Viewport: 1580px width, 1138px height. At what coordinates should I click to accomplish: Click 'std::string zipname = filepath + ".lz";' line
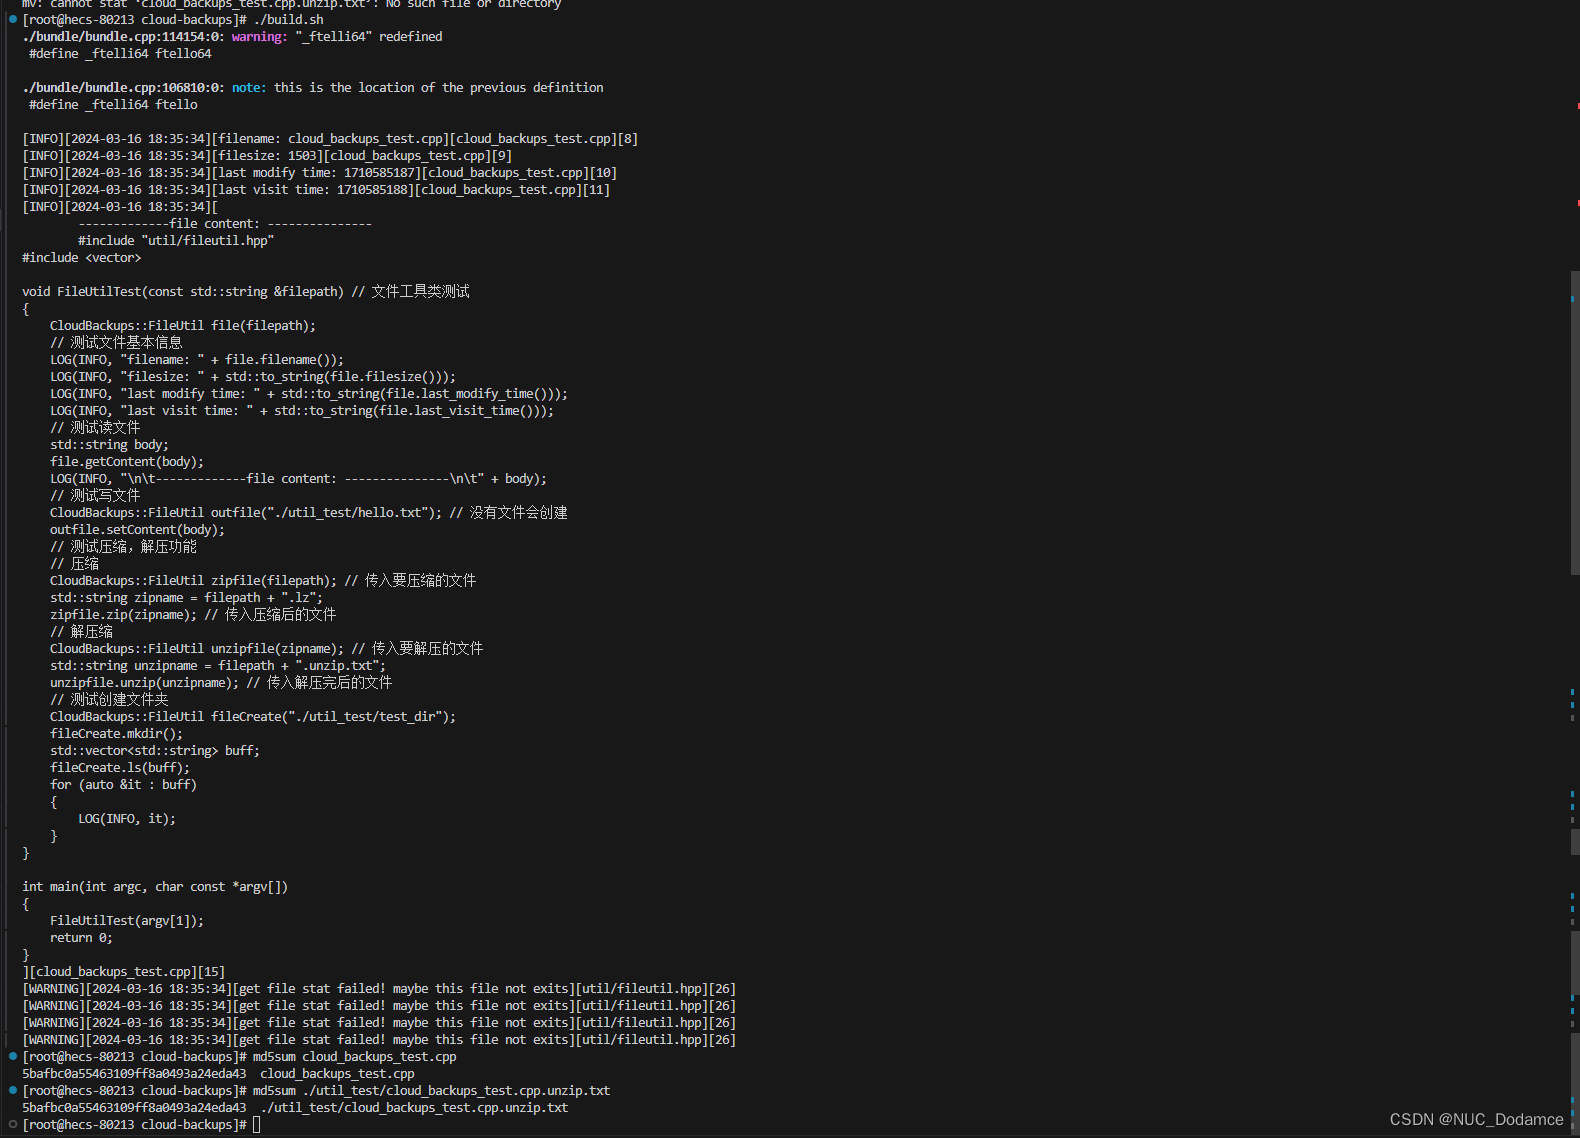point(187,597)
